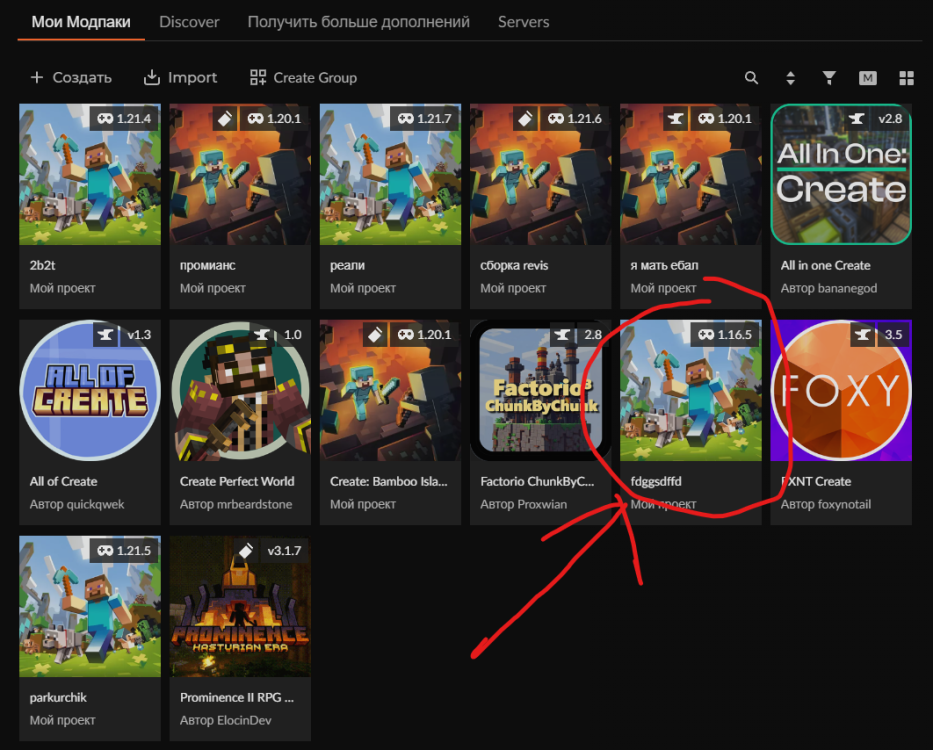Click the plus icon next to Создать
Viewport: 933px width, 750px height.
tap(37, 77)
